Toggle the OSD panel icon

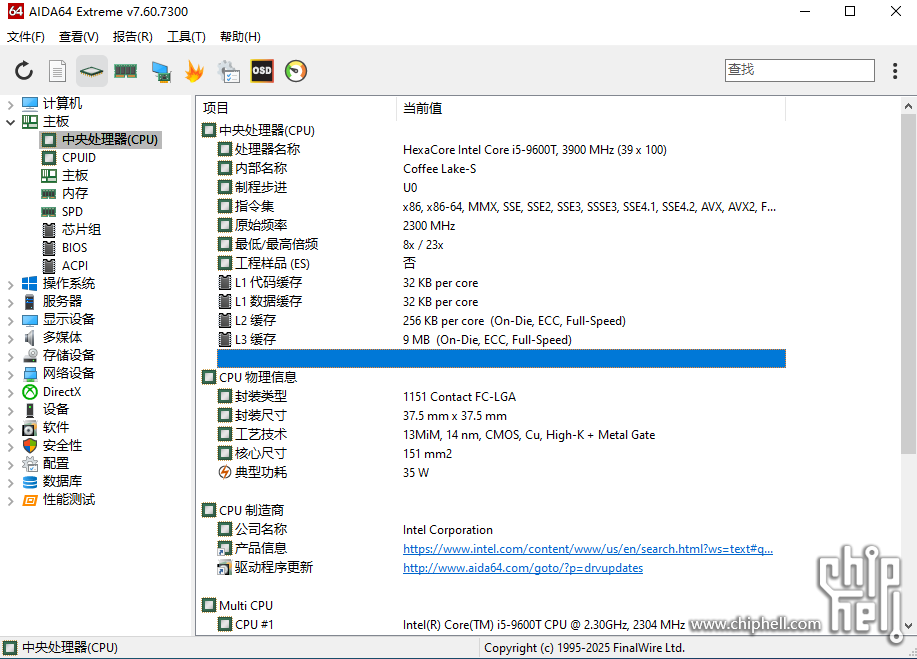coord(262,71)
